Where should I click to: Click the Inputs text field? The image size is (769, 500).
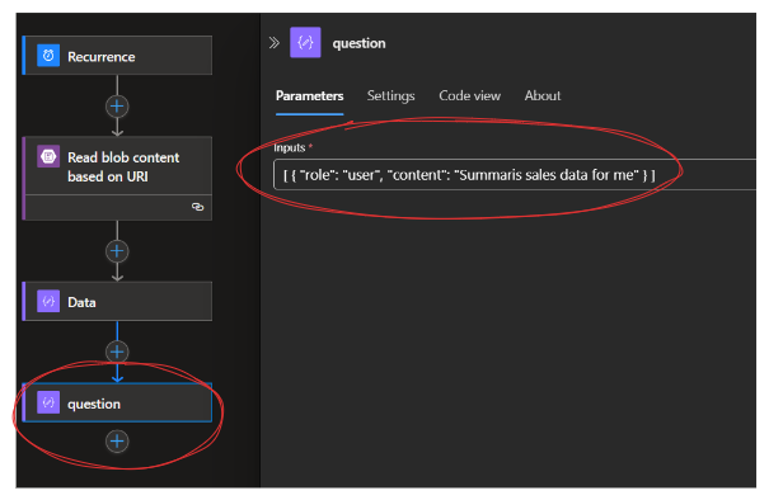(x=514, y=175)
